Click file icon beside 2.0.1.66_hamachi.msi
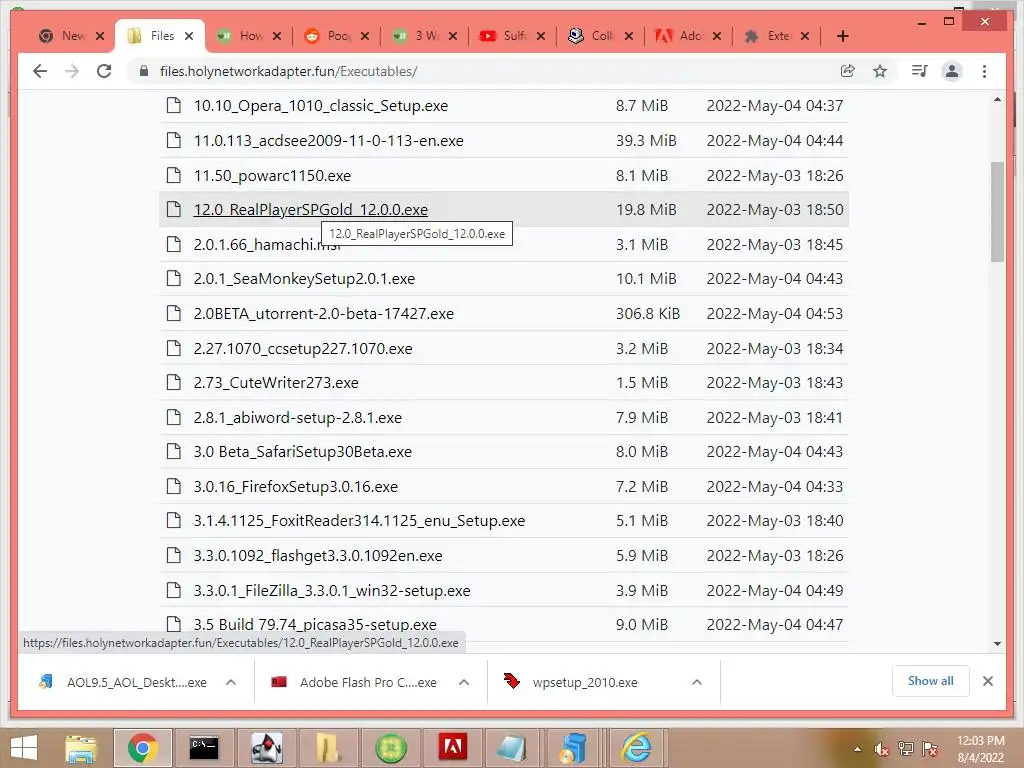Image resolution: width=1024 pixels, height=768 pixels. [x=174, y=244]
